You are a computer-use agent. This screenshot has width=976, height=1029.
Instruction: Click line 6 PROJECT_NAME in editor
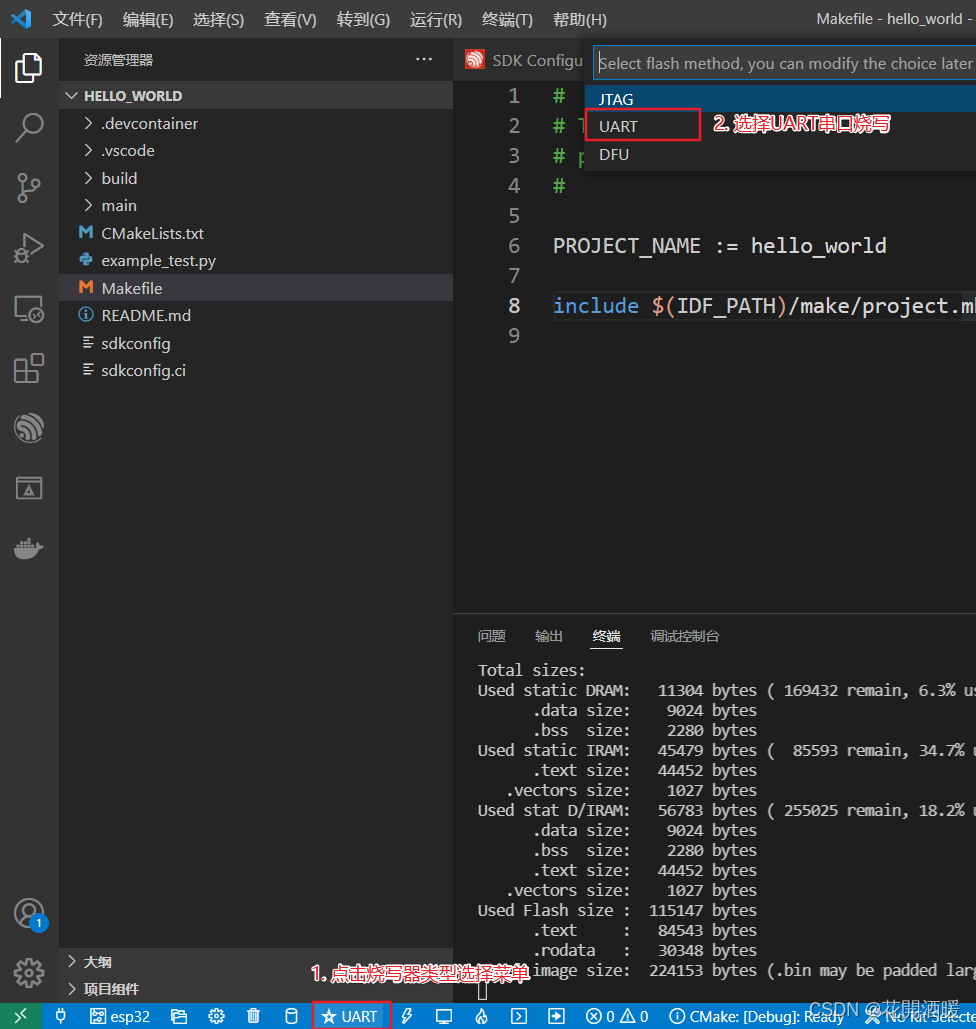point(719,245)
